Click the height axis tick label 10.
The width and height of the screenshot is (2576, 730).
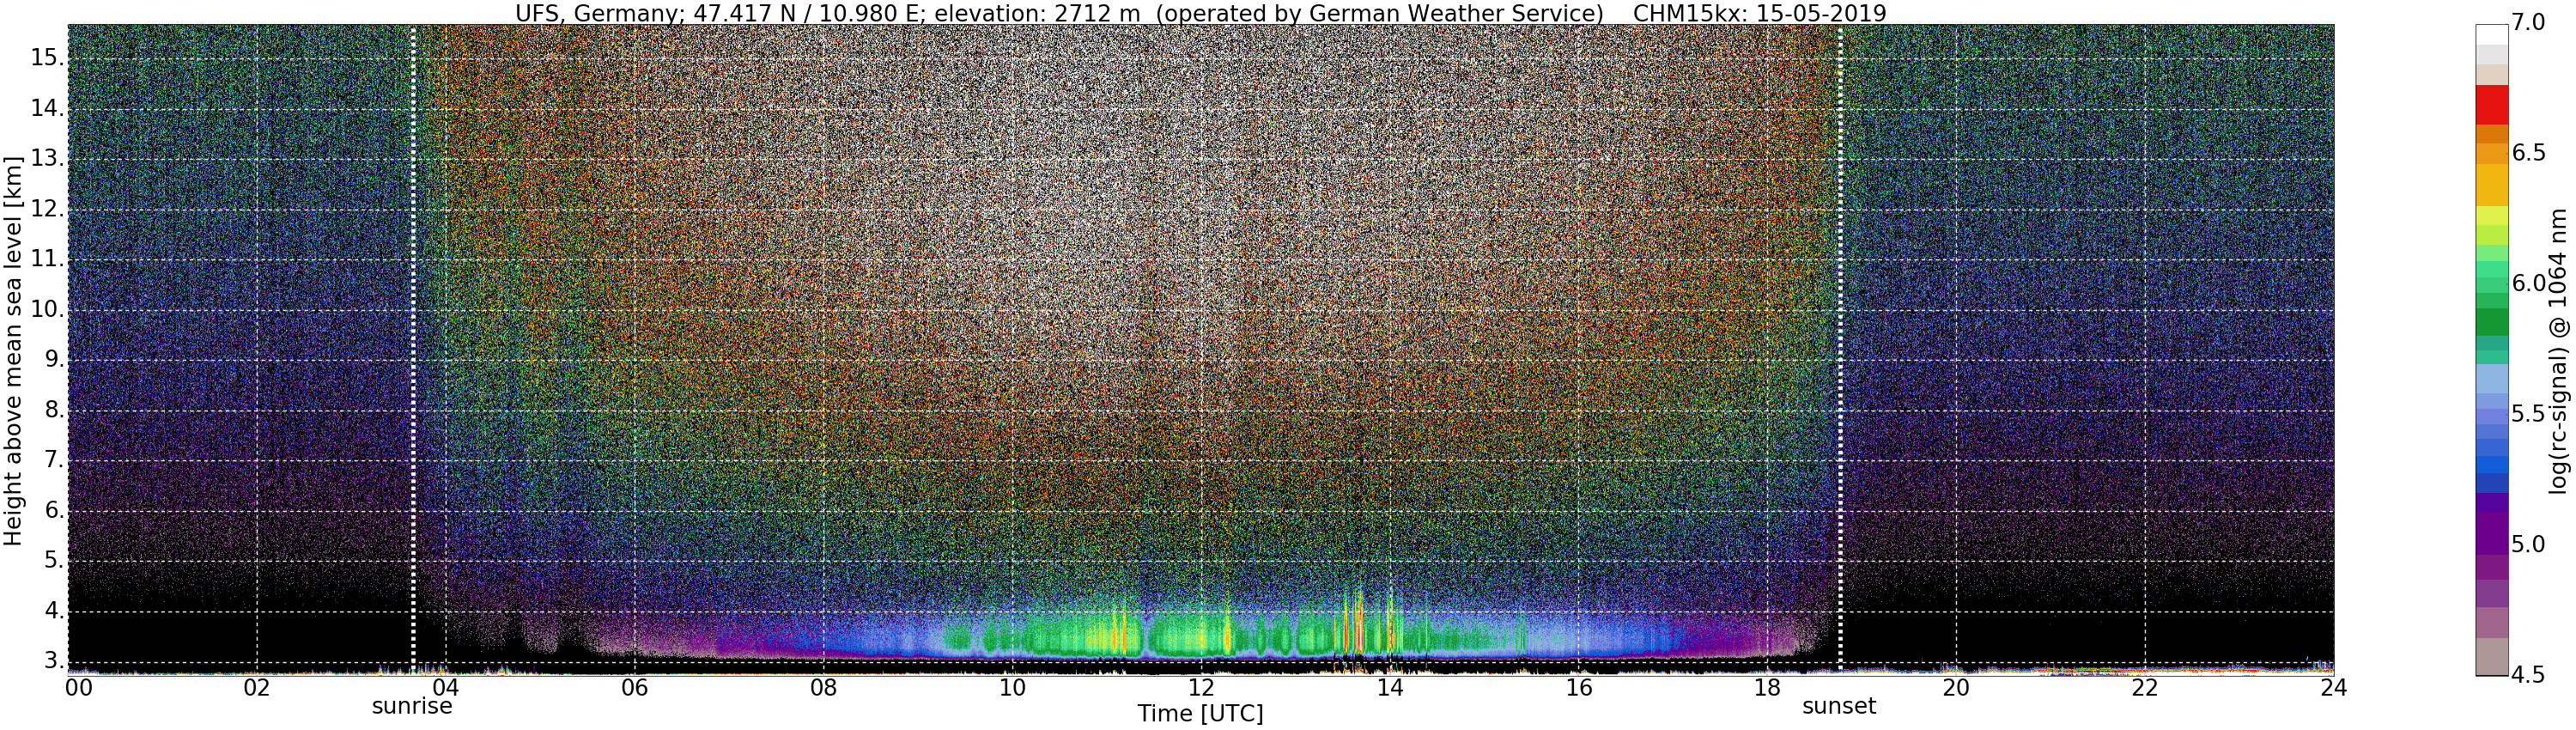(47, 310)
